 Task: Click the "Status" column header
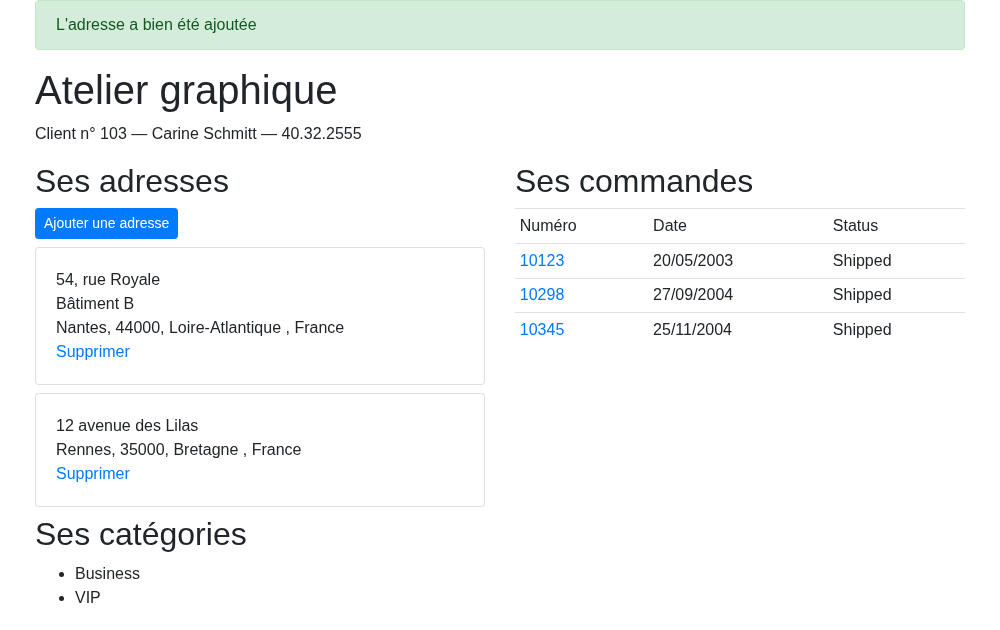(x=855, y=226)
